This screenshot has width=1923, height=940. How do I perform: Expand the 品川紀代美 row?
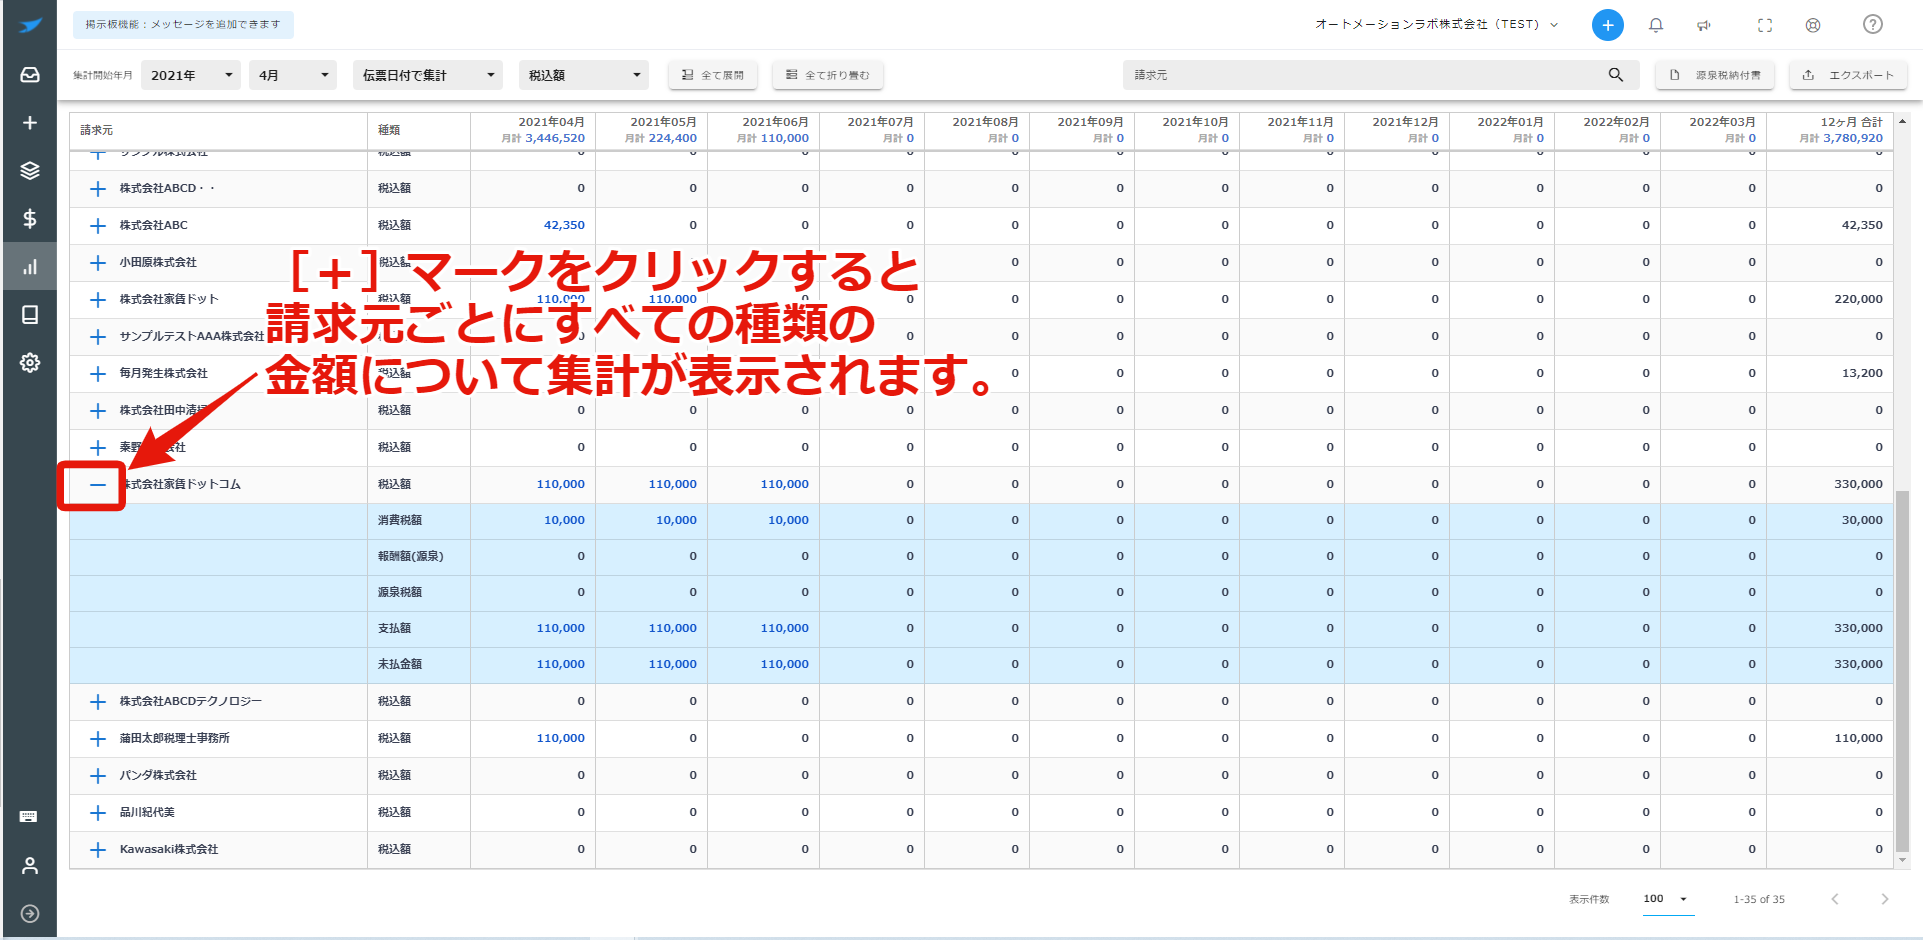(x=98, y=813)
